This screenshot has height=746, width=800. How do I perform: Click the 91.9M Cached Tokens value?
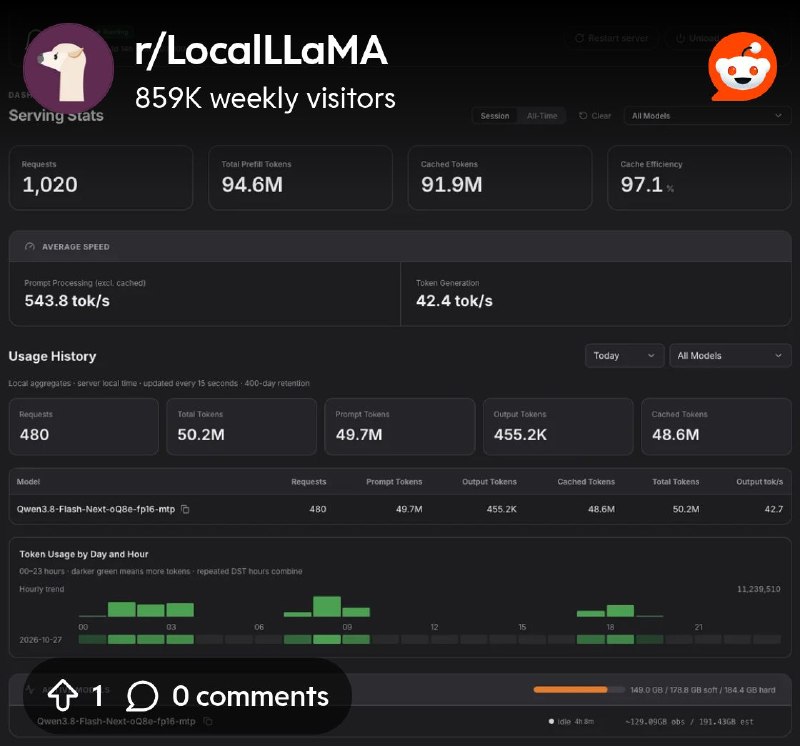click(x=452, y=184)
